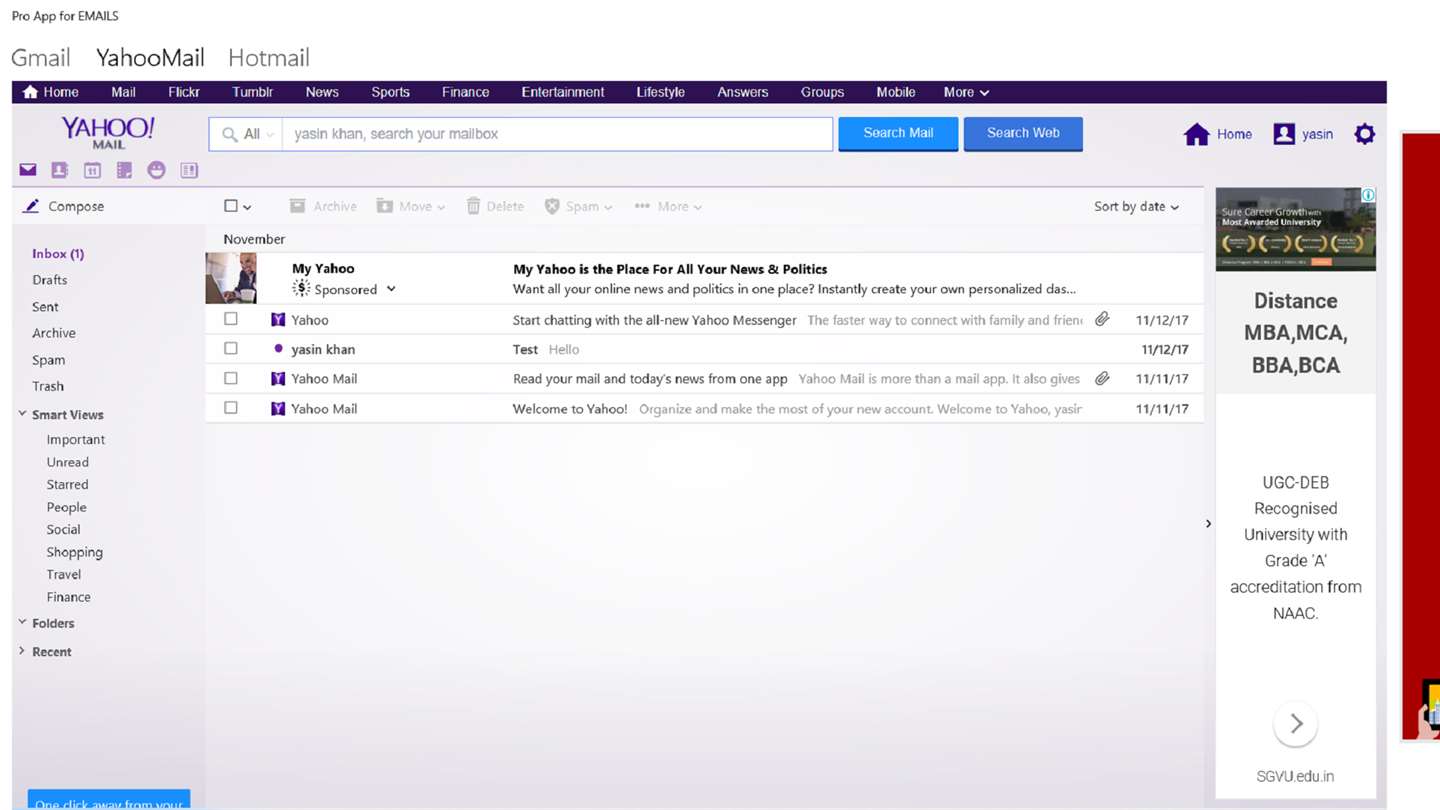The image size is (1440, 810).
Task: Open the Spam dropdown
Action: (x=578, y=206)
